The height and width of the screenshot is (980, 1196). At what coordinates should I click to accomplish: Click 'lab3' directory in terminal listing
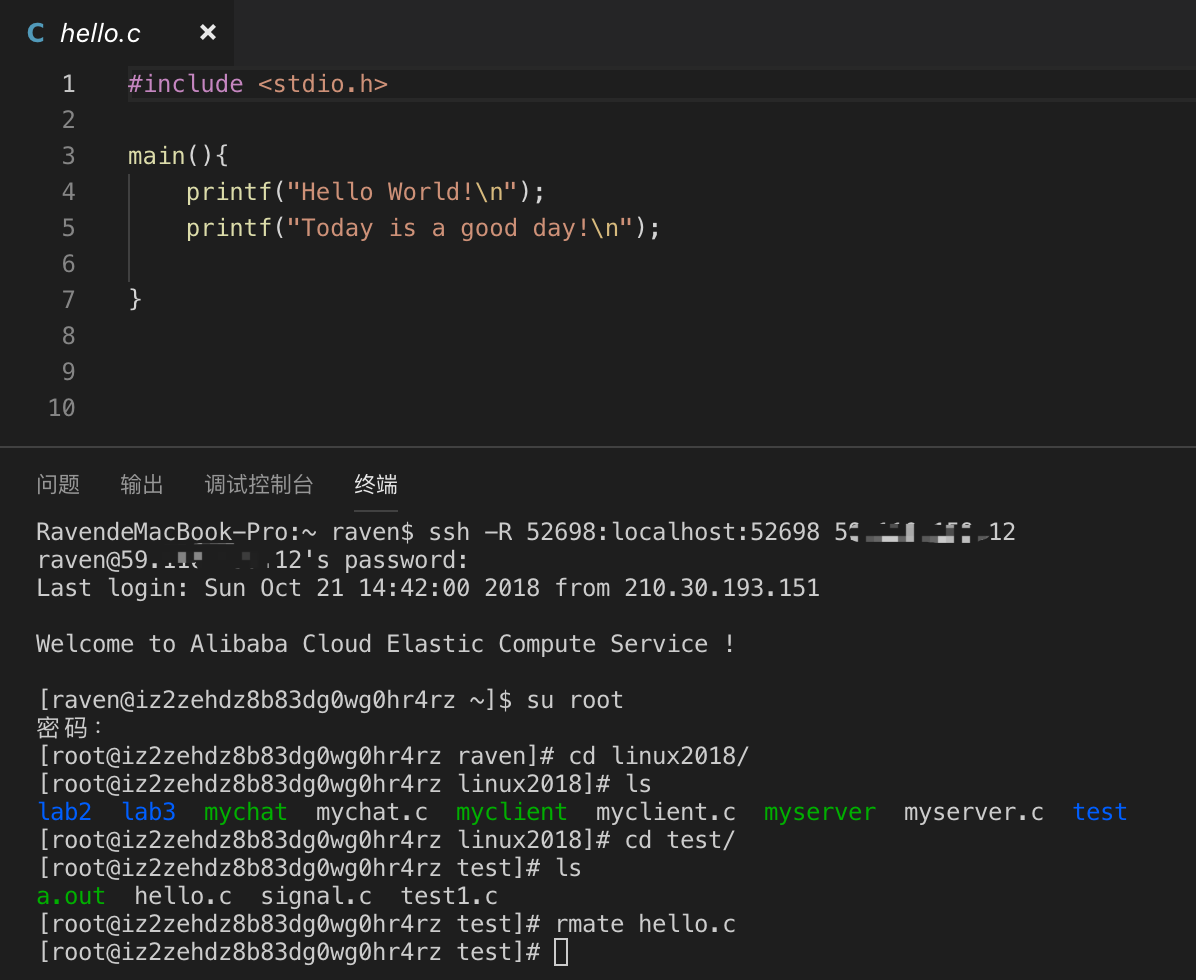[x=149, y=812]
